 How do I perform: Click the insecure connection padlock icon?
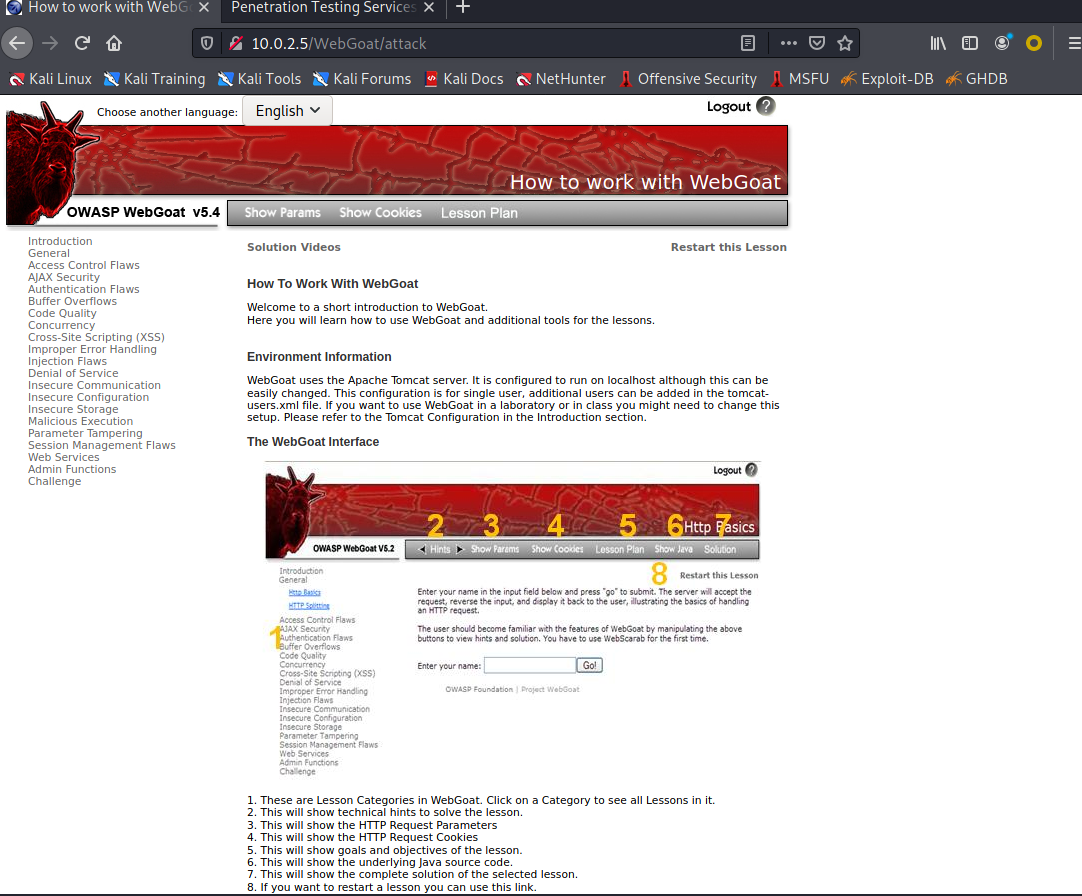[236, 43]
